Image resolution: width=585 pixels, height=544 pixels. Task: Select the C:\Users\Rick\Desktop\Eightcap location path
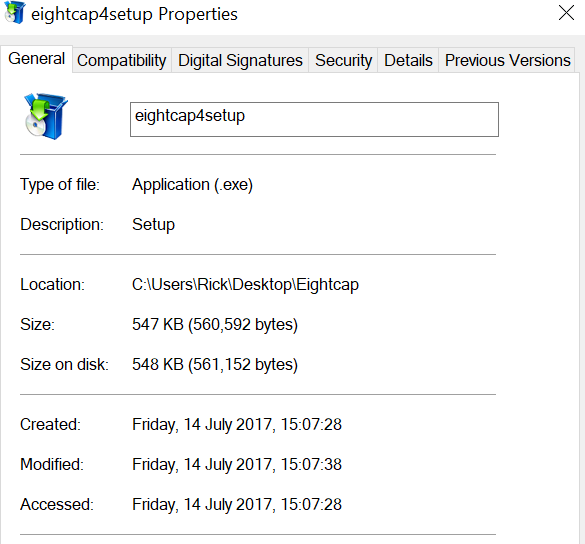click(x=245, y=285)
